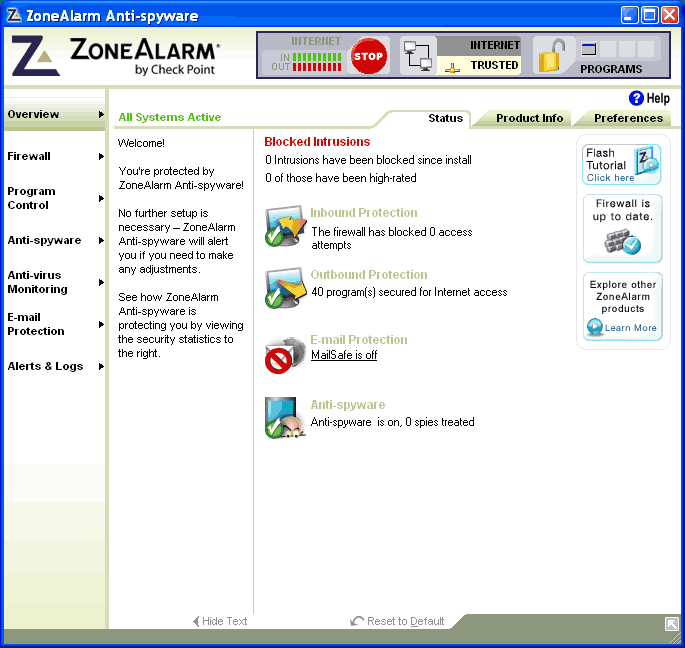Click 'Anti-spyware is on, 0 spies treated'

click(392, 422)
